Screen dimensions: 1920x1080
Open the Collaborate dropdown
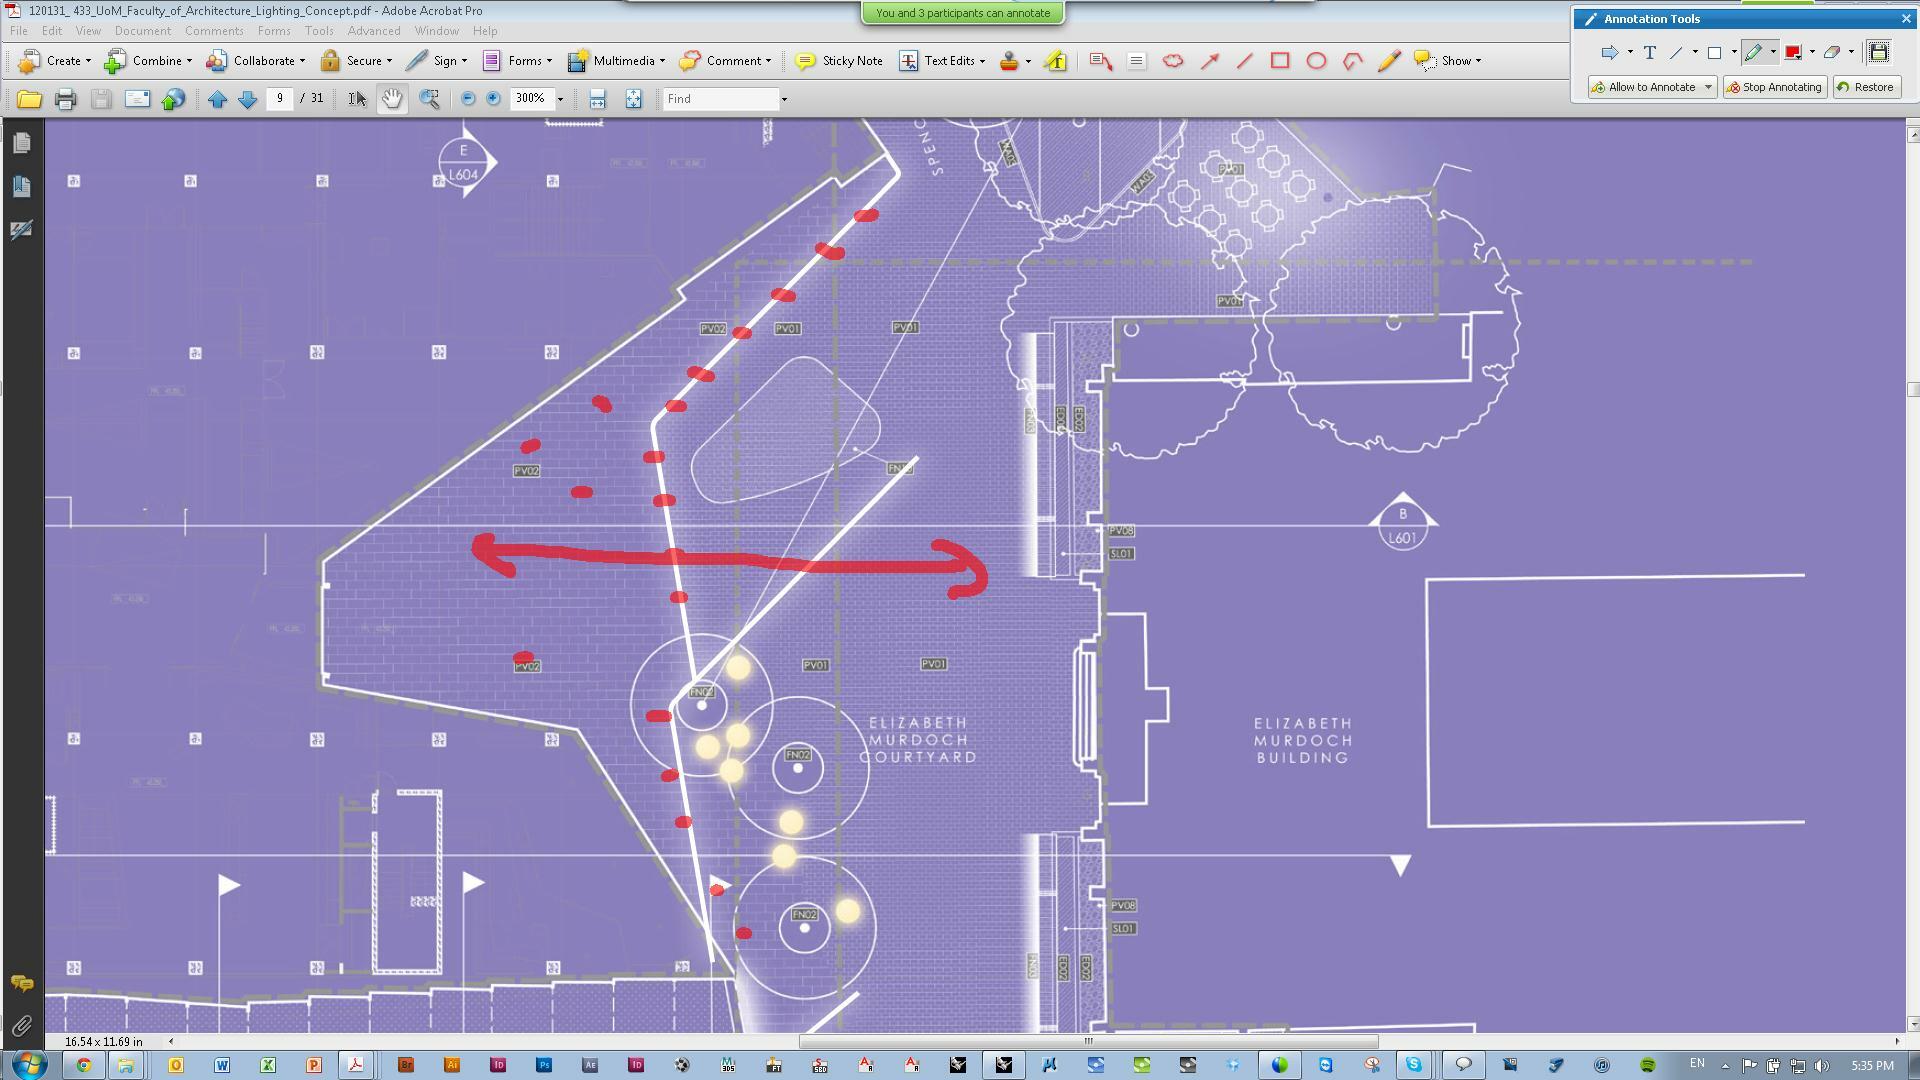pos(256,61)
